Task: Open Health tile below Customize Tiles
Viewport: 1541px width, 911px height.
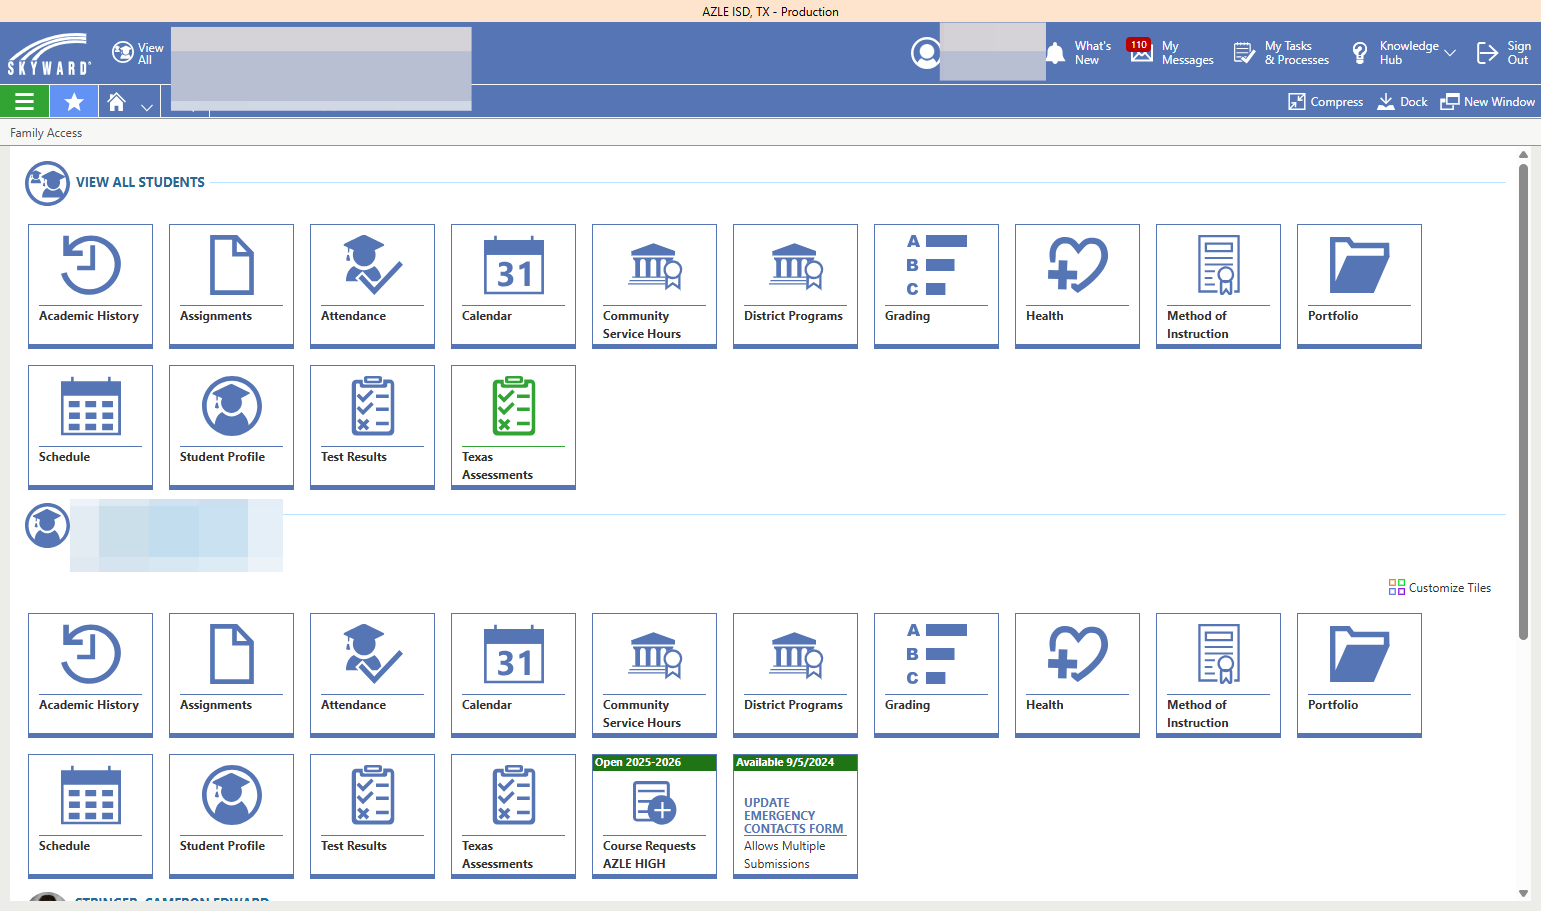Action: 1077,675
